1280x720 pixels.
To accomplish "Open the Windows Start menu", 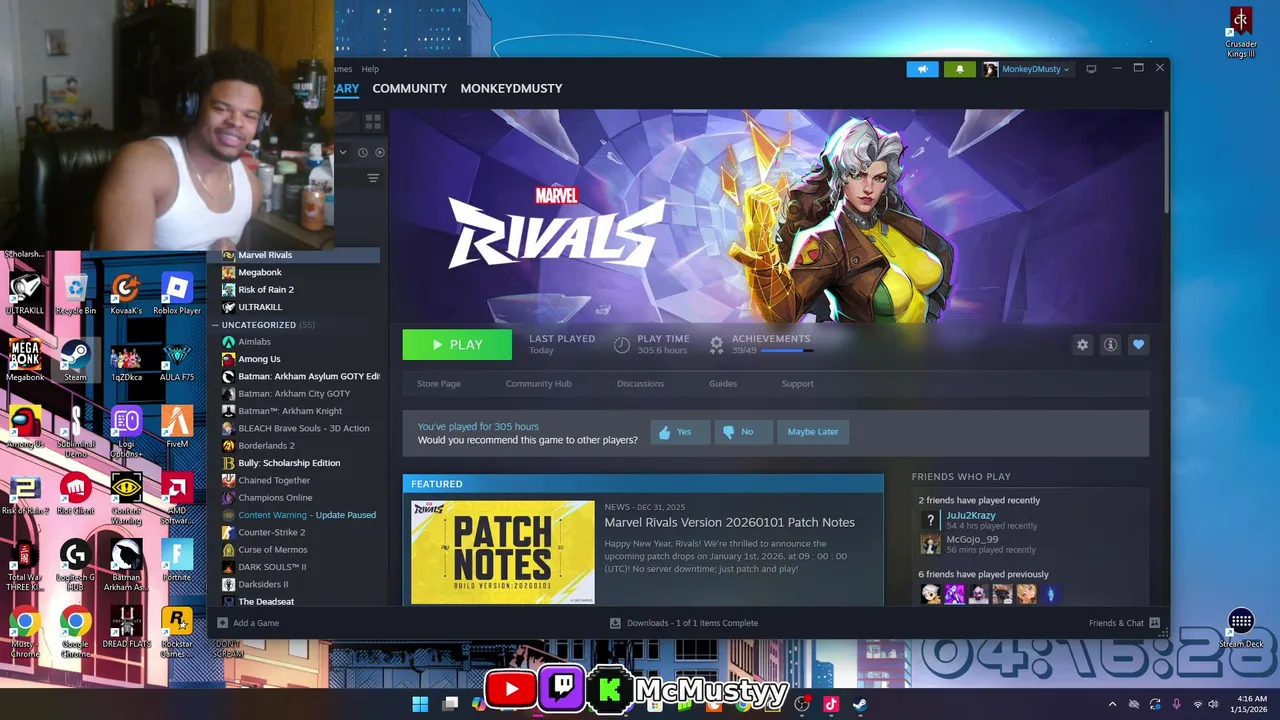I will (420, 704).
